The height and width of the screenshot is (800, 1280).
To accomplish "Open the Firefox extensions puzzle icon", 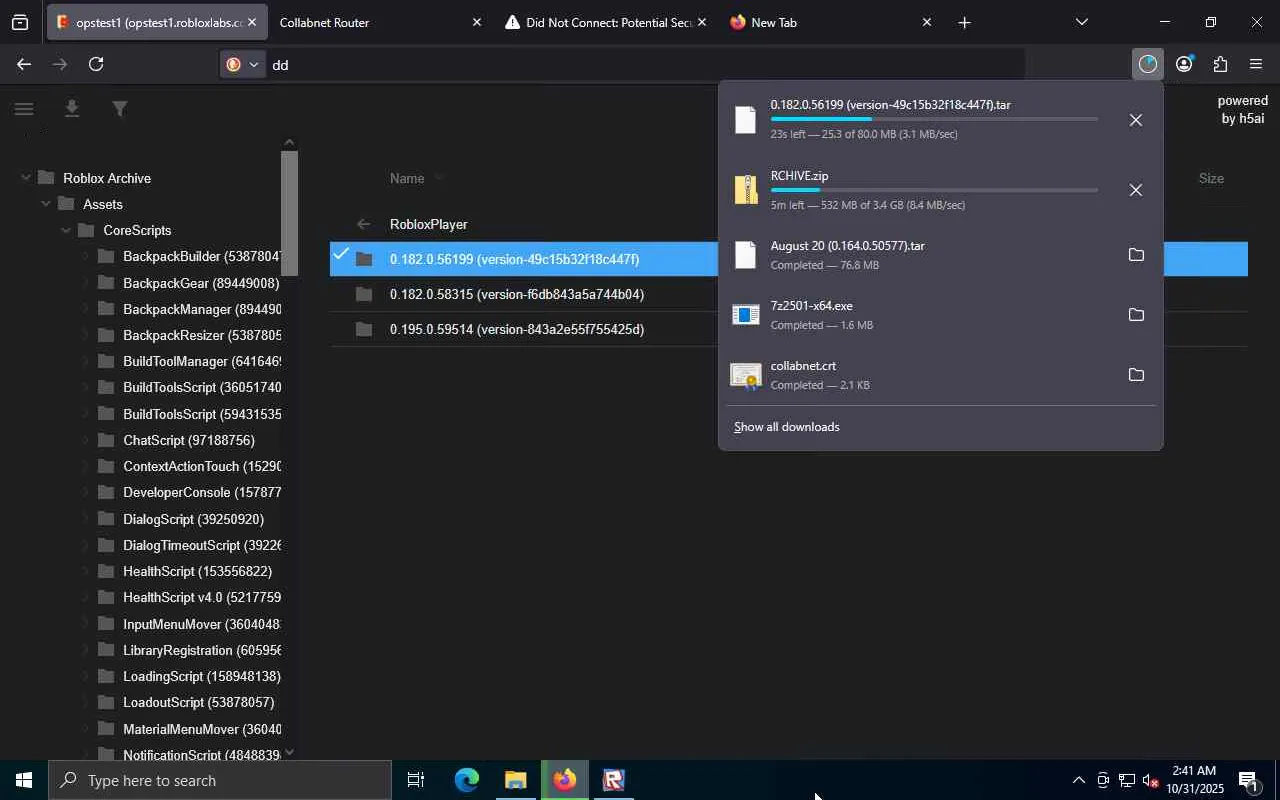I will click(x=1220, y=64).
